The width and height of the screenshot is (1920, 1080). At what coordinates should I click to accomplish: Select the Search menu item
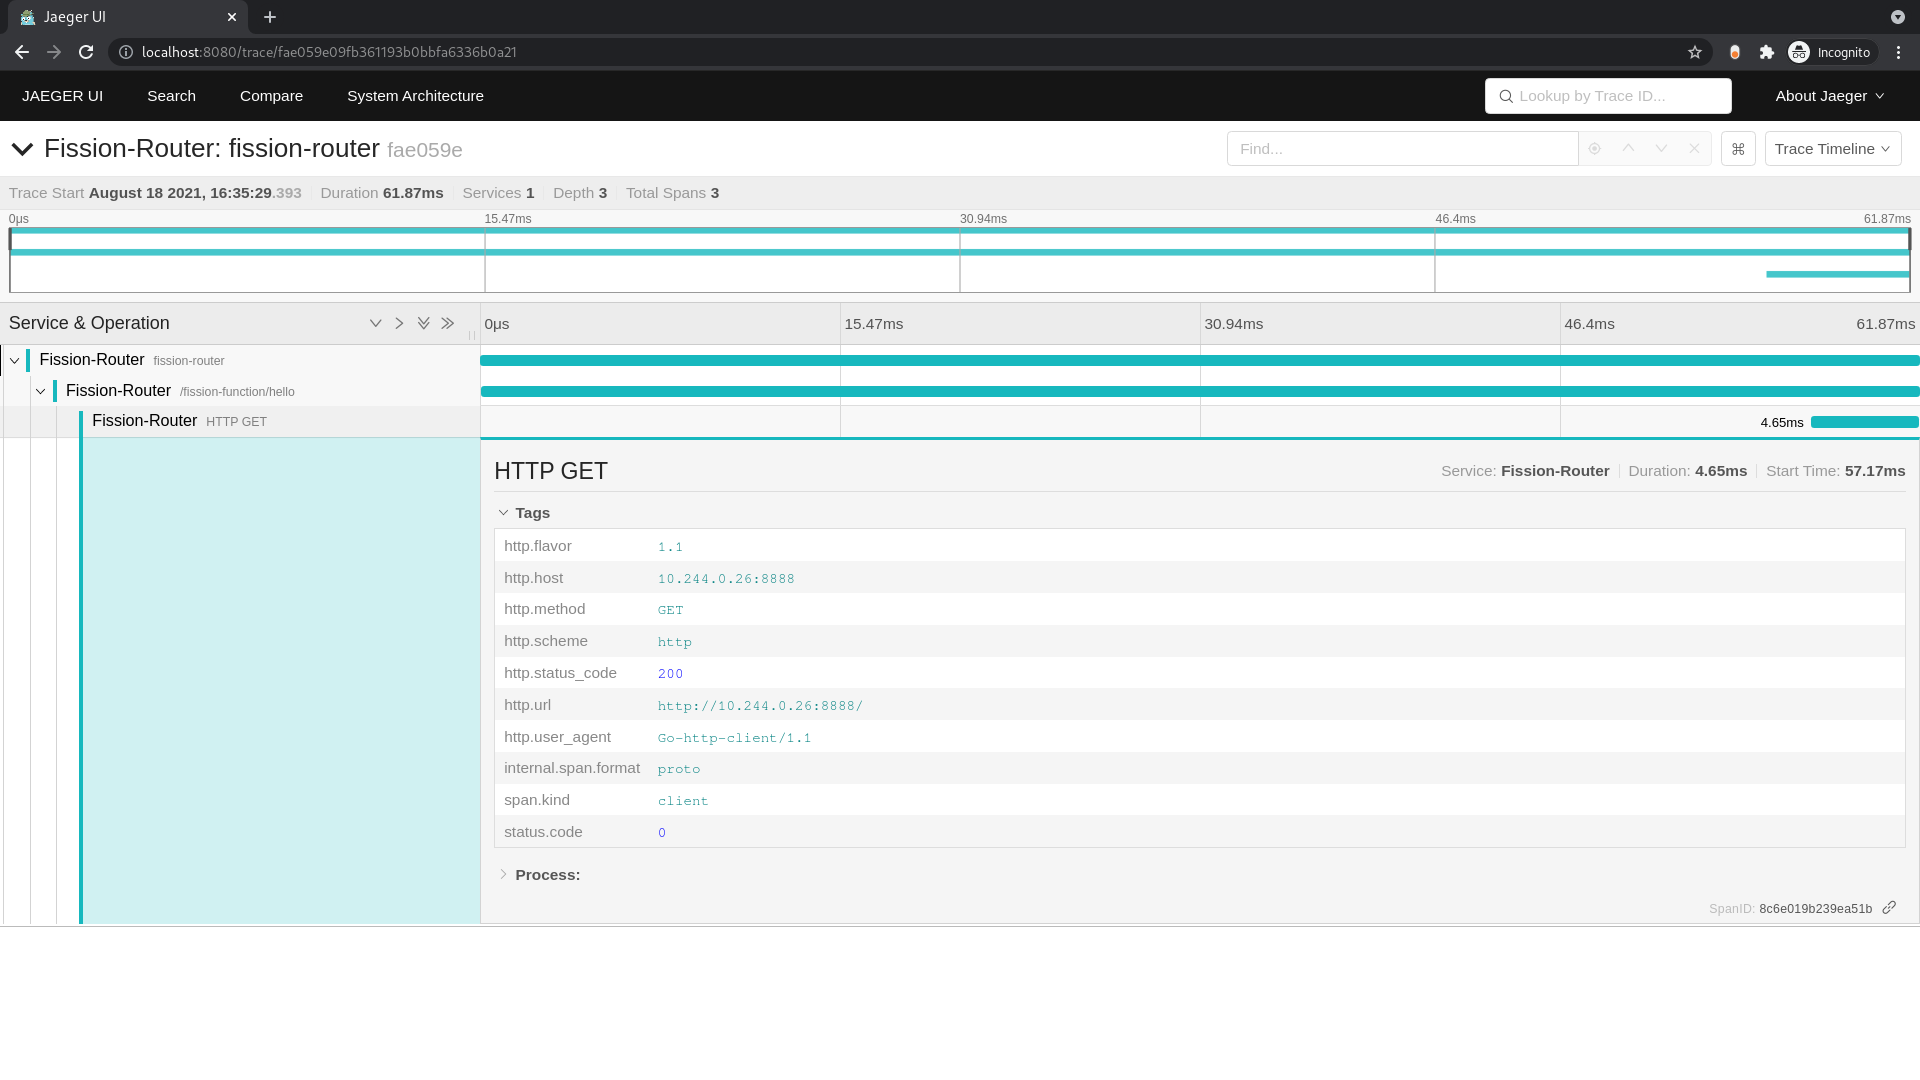pyautogui.click(x=171, y=95)
